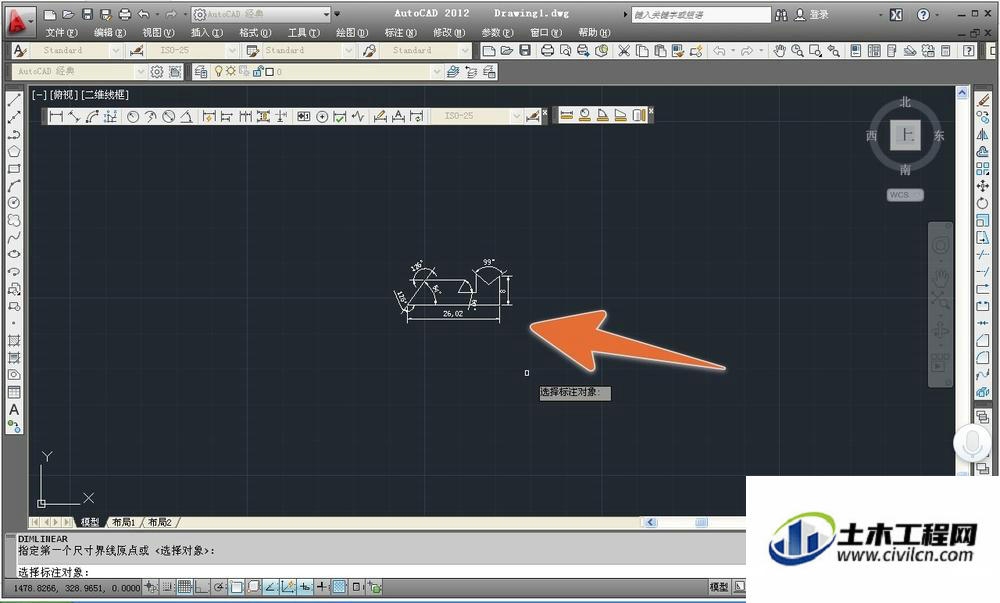1000x603 pixels.
Task: Open the 文件(F) menu
Action: 61,33
